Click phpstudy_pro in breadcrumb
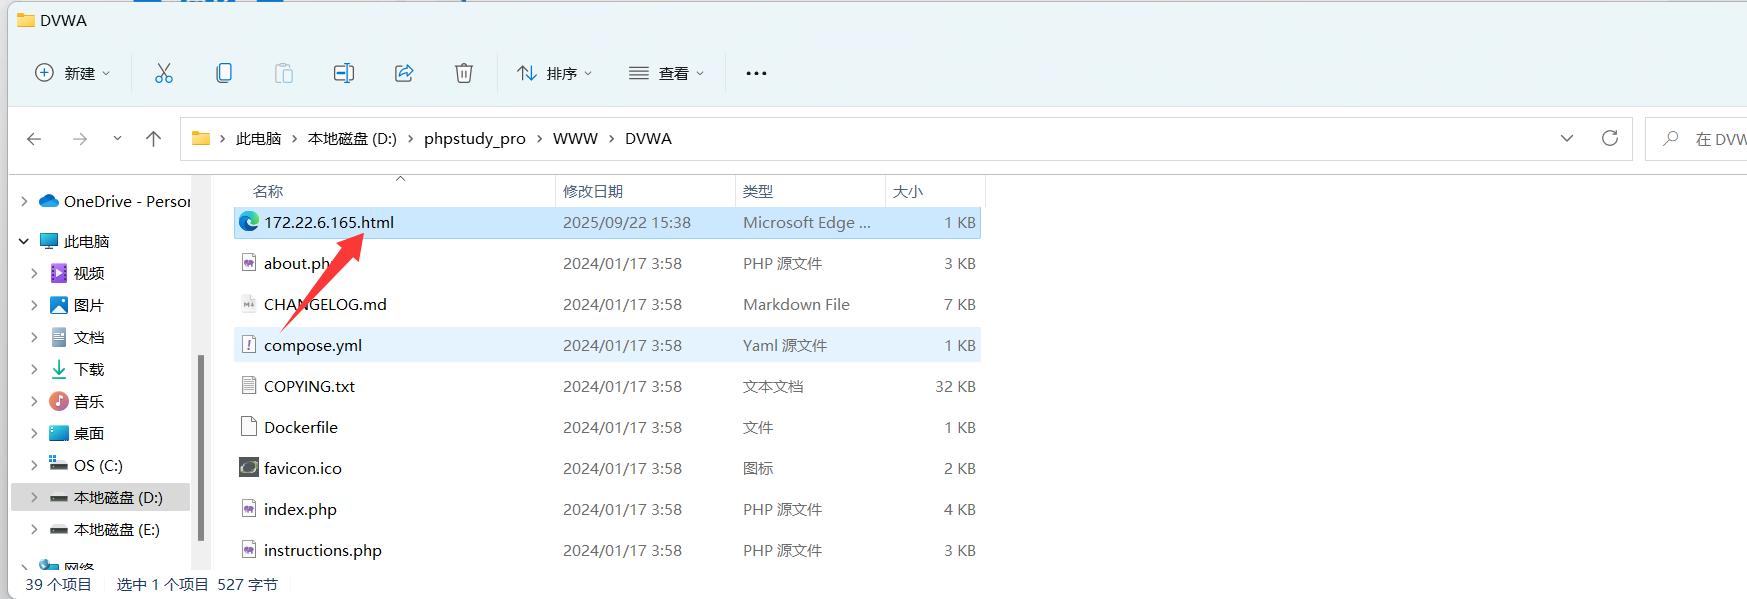Viewport: 1747px width, 599px height. [475, 138]
